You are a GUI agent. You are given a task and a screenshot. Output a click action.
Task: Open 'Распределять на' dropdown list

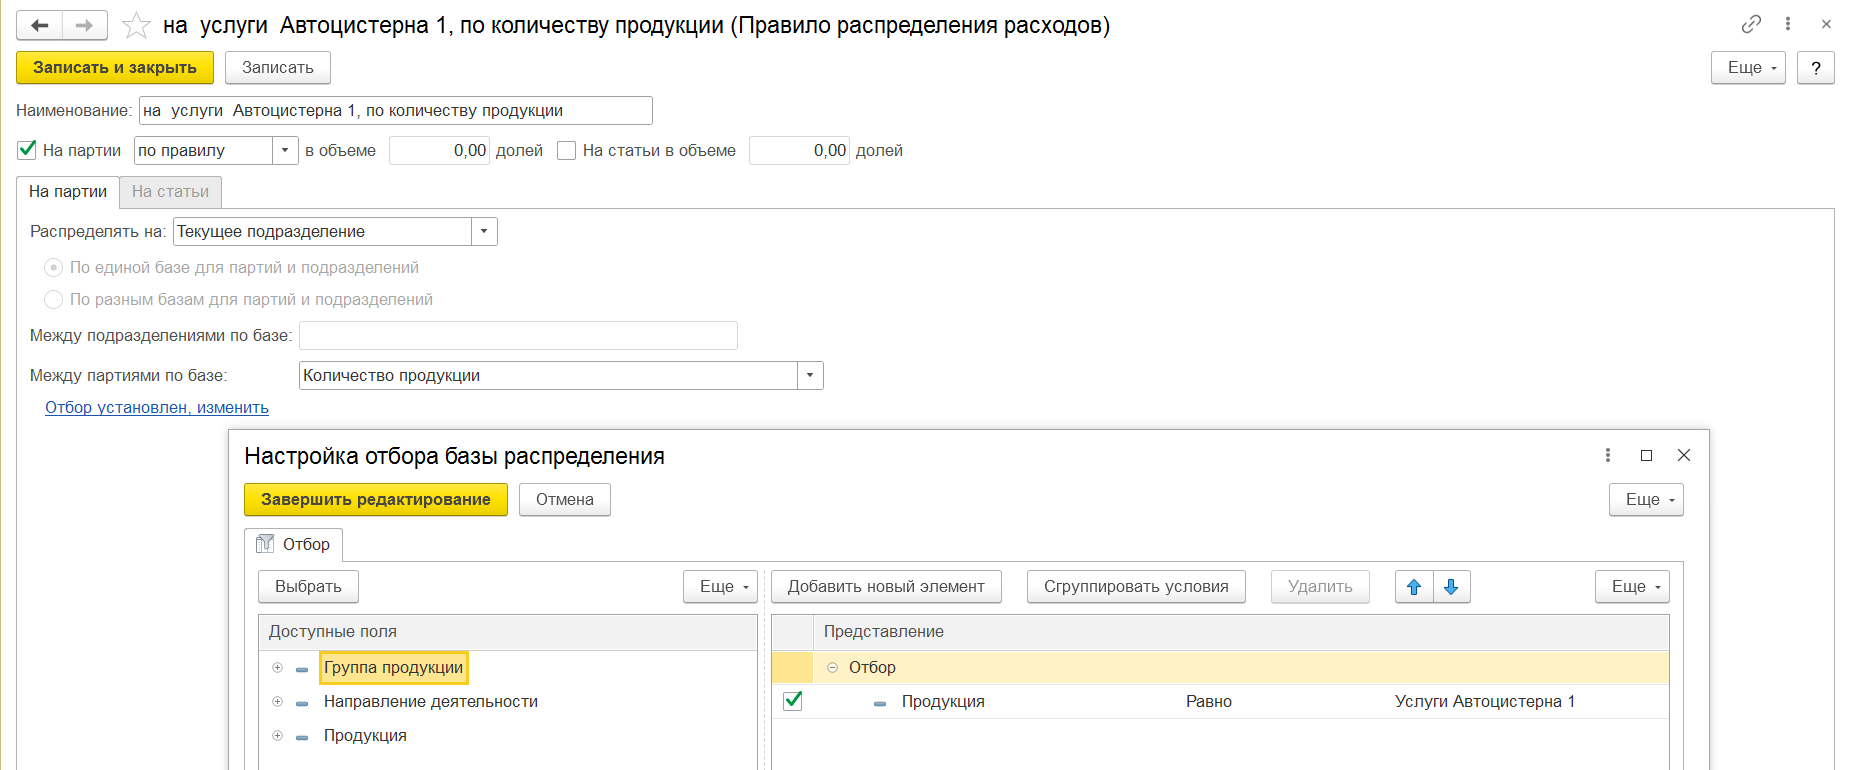click(484, 232)
